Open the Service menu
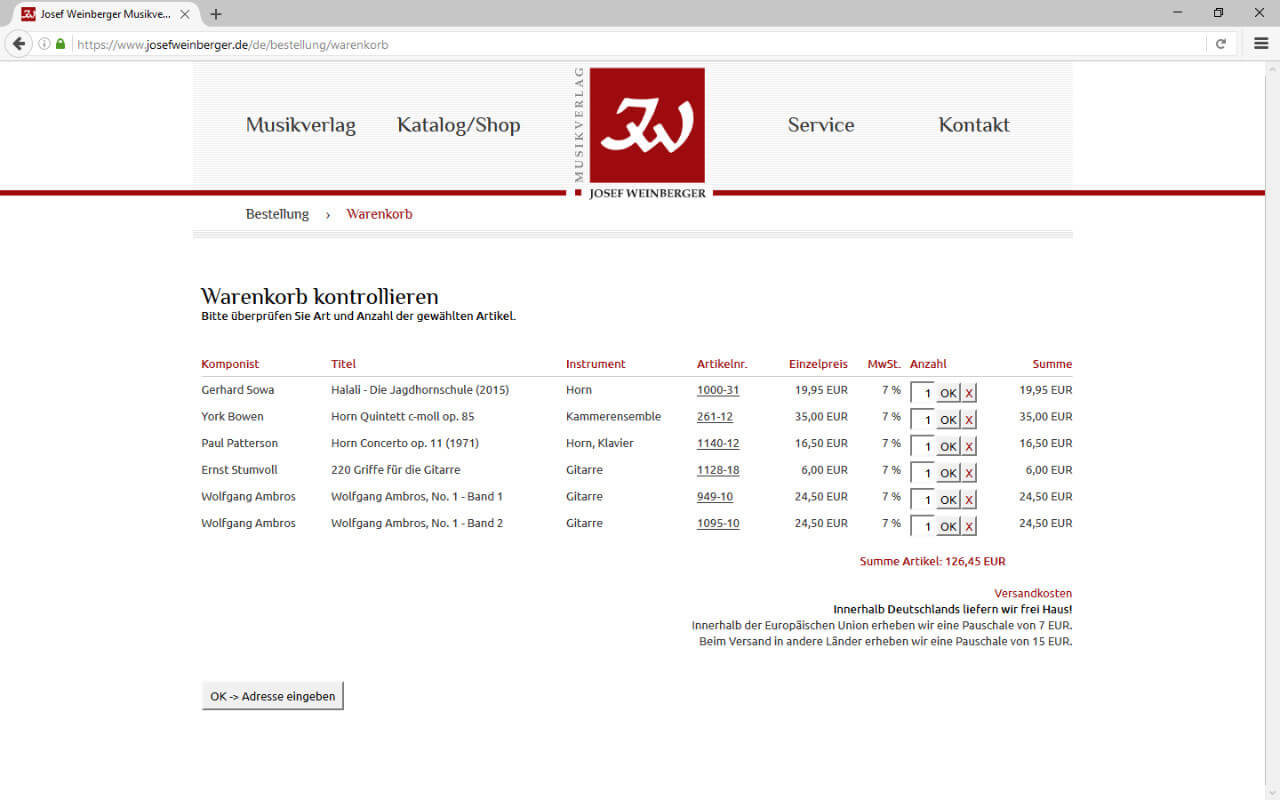Image resolution: width=1280 pixels, height=800 pixels. click(x=821, y=125)
